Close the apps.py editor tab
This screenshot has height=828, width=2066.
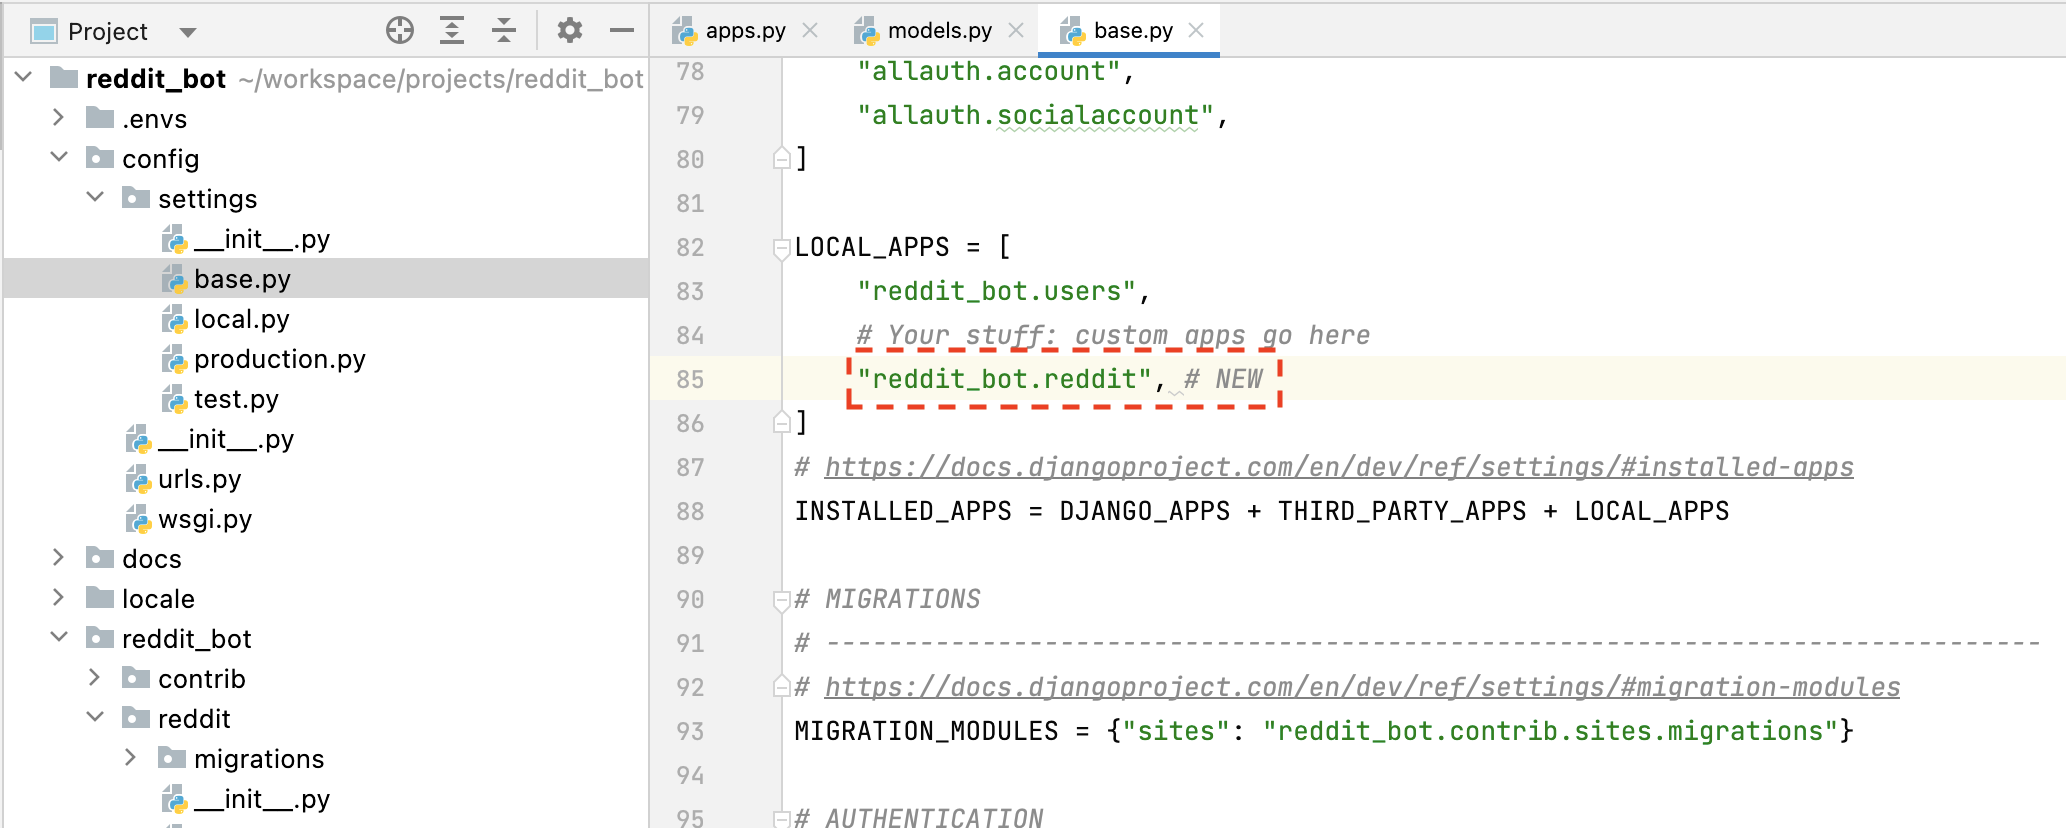point(810,31)
